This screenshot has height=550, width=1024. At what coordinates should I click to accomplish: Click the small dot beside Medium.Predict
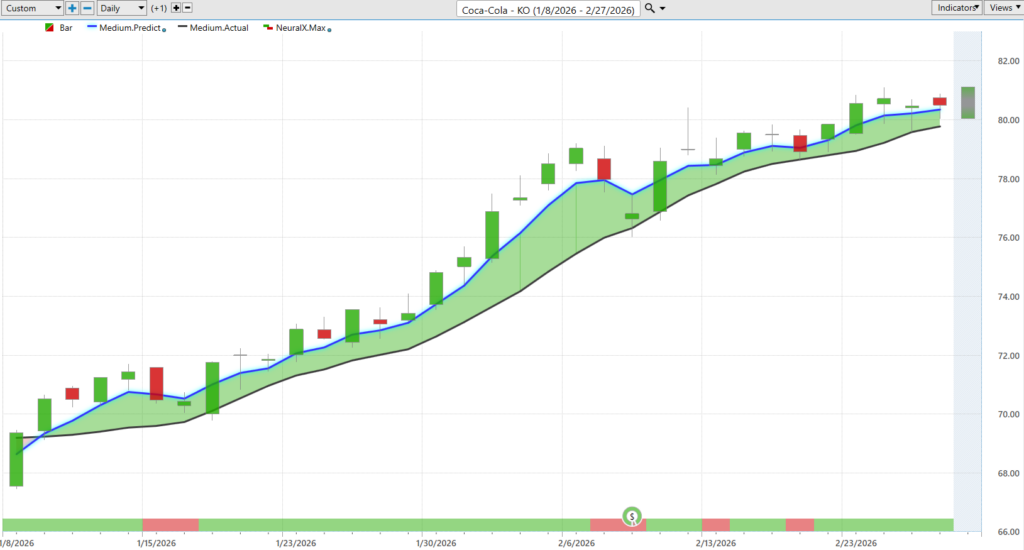[x=163, y=30]
